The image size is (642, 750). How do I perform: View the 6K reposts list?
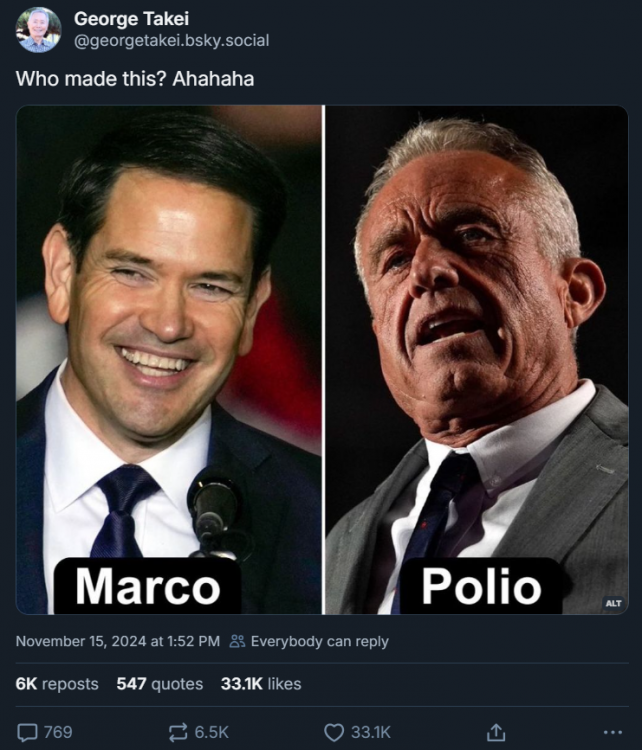(x=57, y=684)
